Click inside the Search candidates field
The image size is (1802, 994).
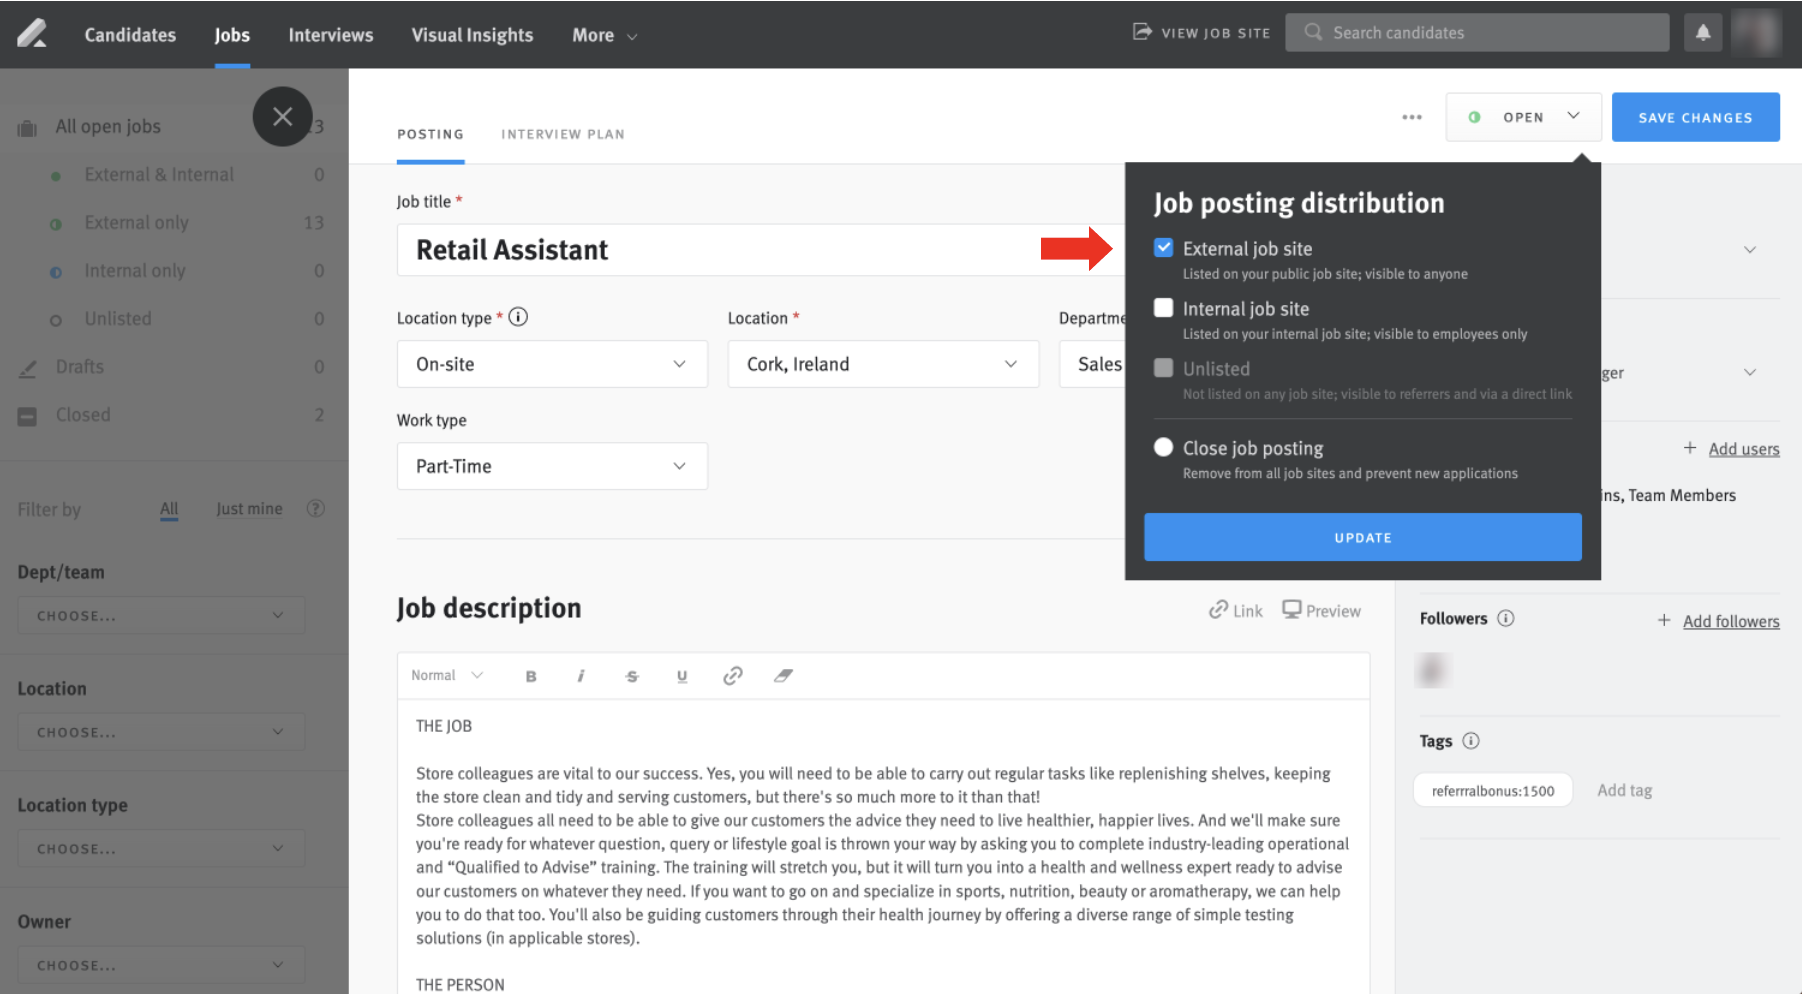(x=1476, y=32)
